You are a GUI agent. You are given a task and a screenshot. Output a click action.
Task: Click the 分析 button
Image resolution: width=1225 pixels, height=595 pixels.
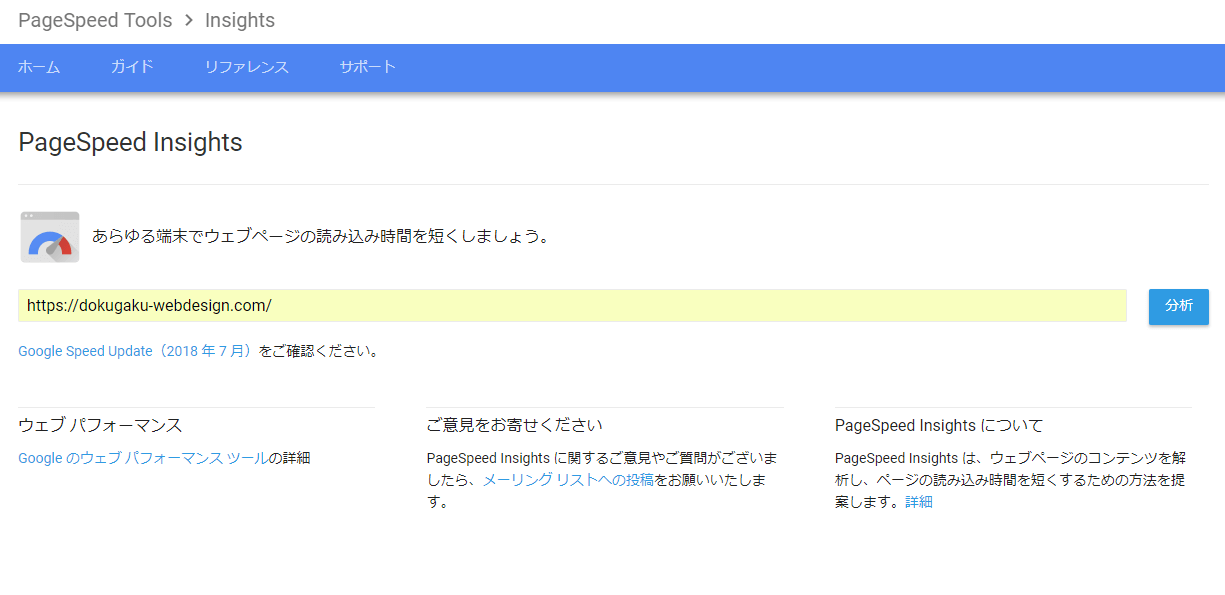(x=1179, y=306)
